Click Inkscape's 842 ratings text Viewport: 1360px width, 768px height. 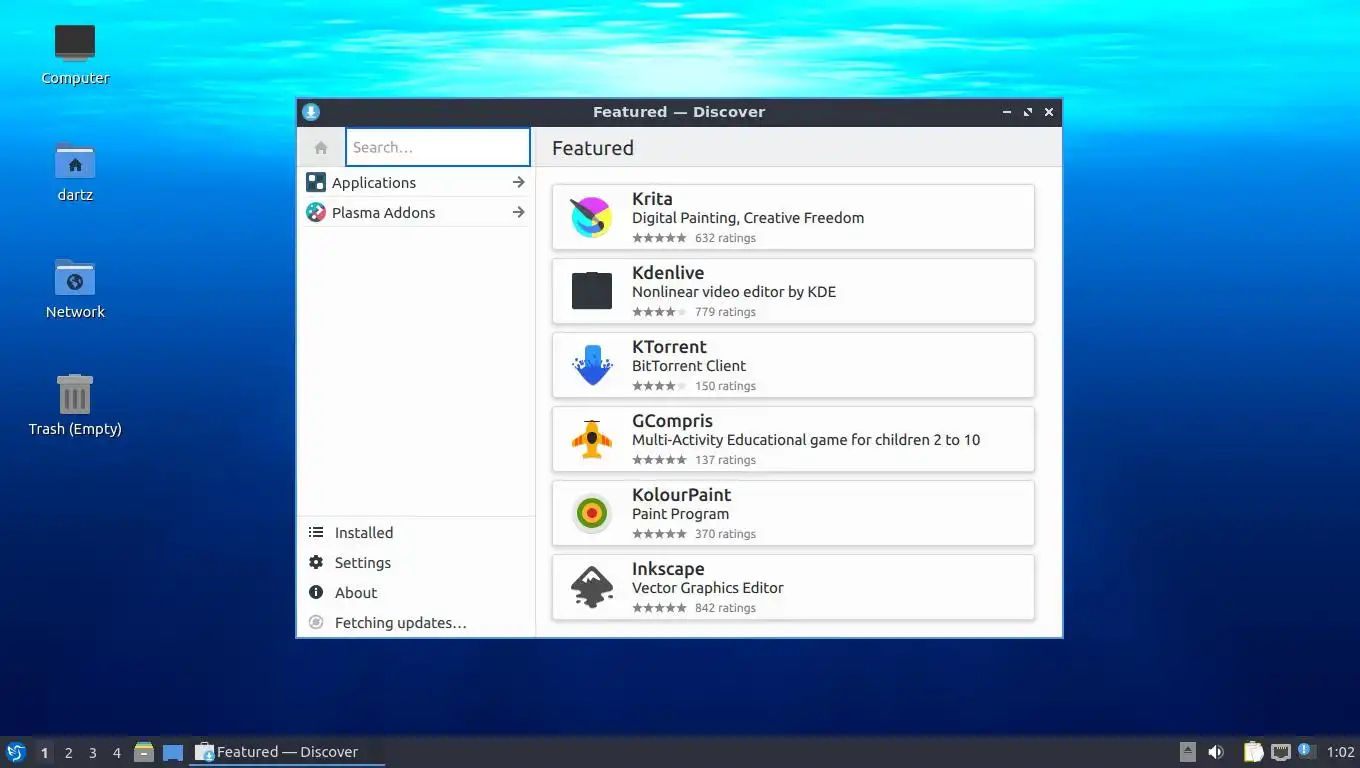coord(725,608)
